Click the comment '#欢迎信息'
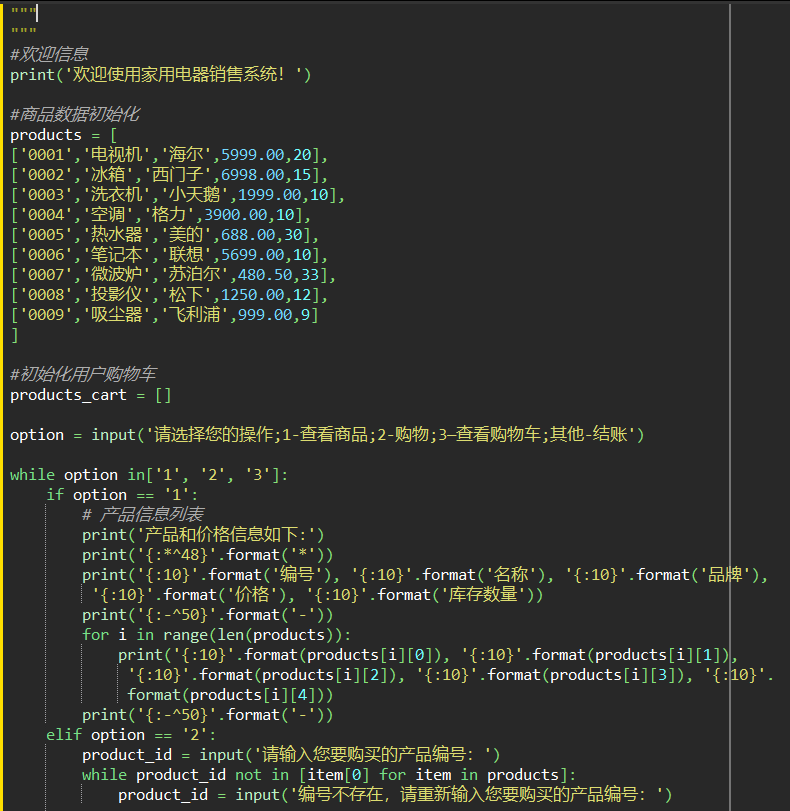This screenshot has height=811, width=790. click(x=49, y=54)
